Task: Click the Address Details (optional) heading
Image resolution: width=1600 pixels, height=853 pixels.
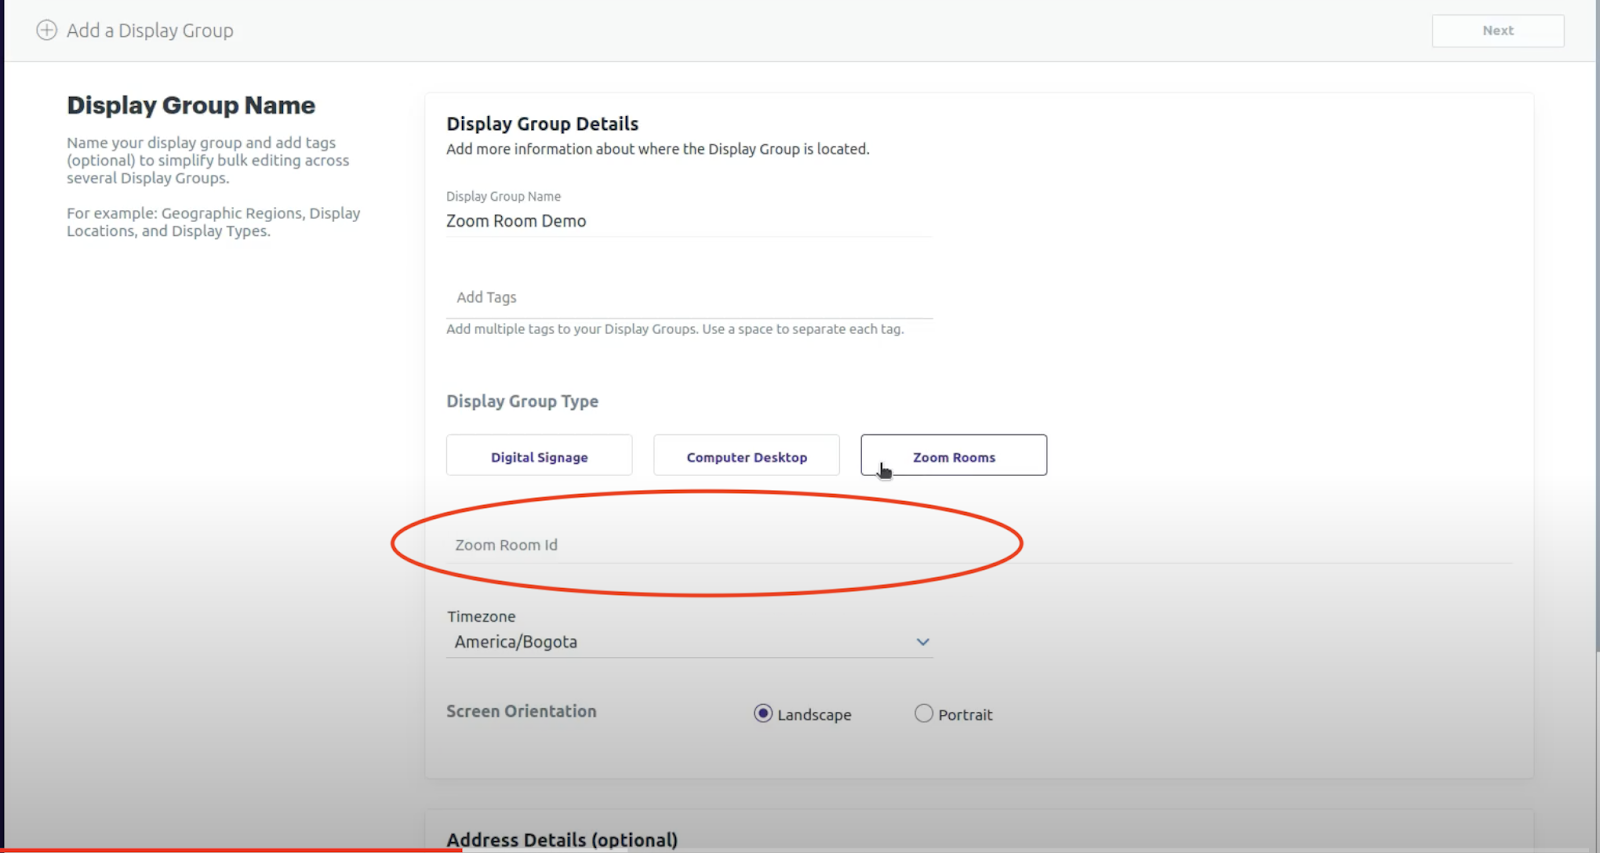Action: coord(562,839)
